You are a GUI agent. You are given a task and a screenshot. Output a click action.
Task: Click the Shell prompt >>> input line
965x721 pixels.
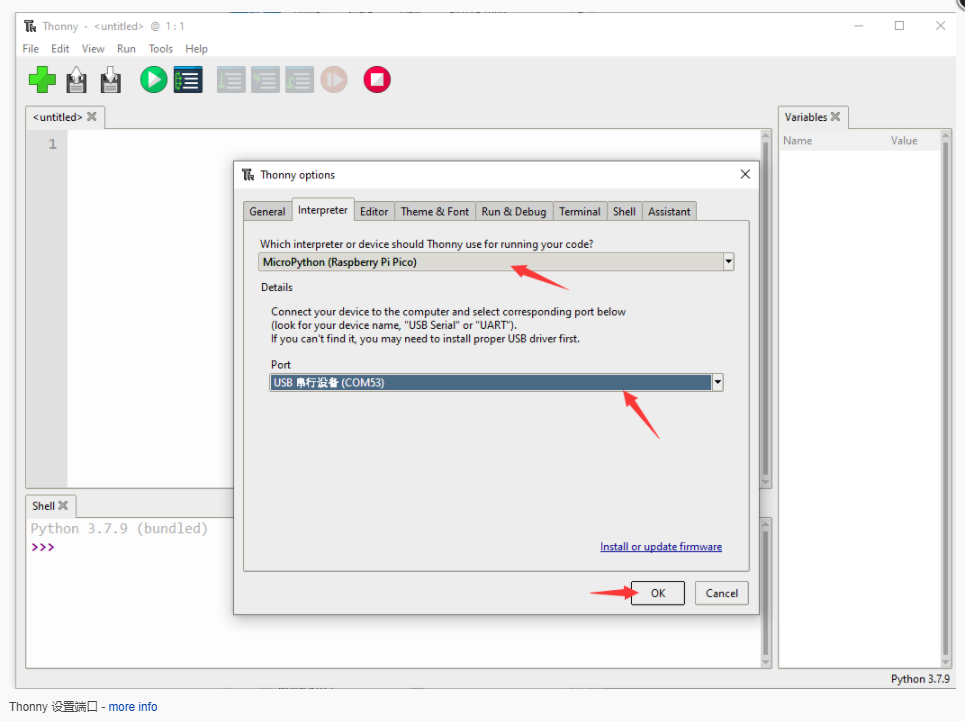(x=43, y=547)
